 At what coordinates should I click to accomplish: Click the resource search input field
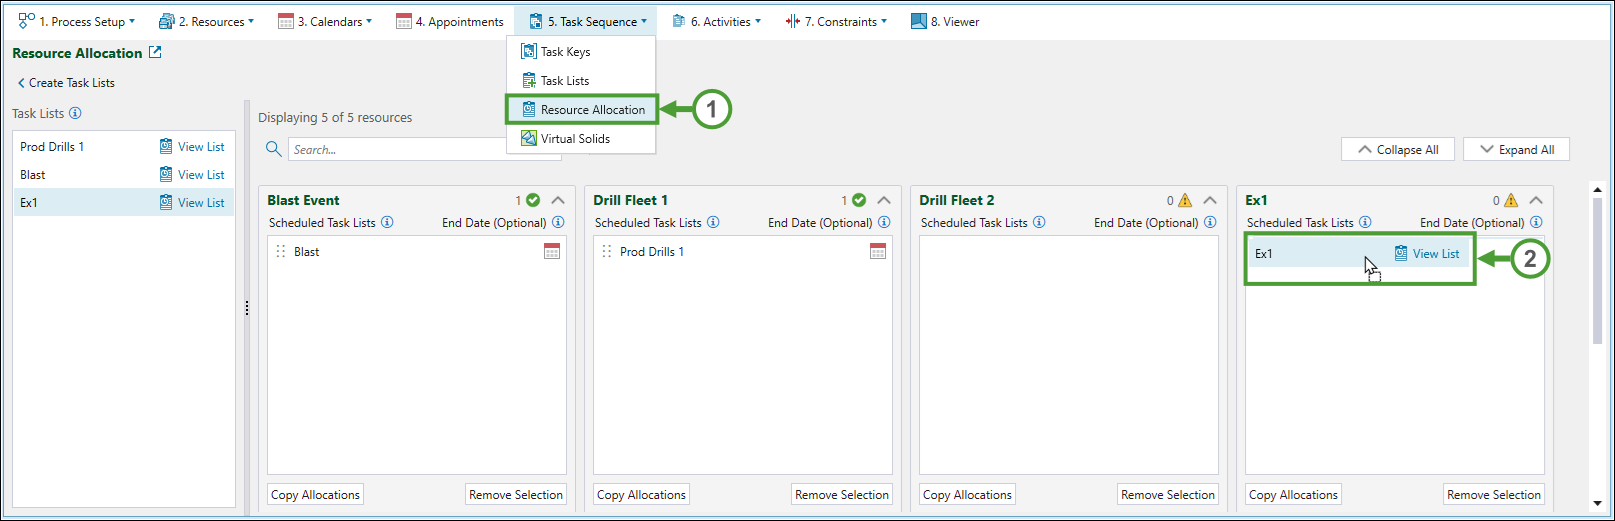[410, 149]
